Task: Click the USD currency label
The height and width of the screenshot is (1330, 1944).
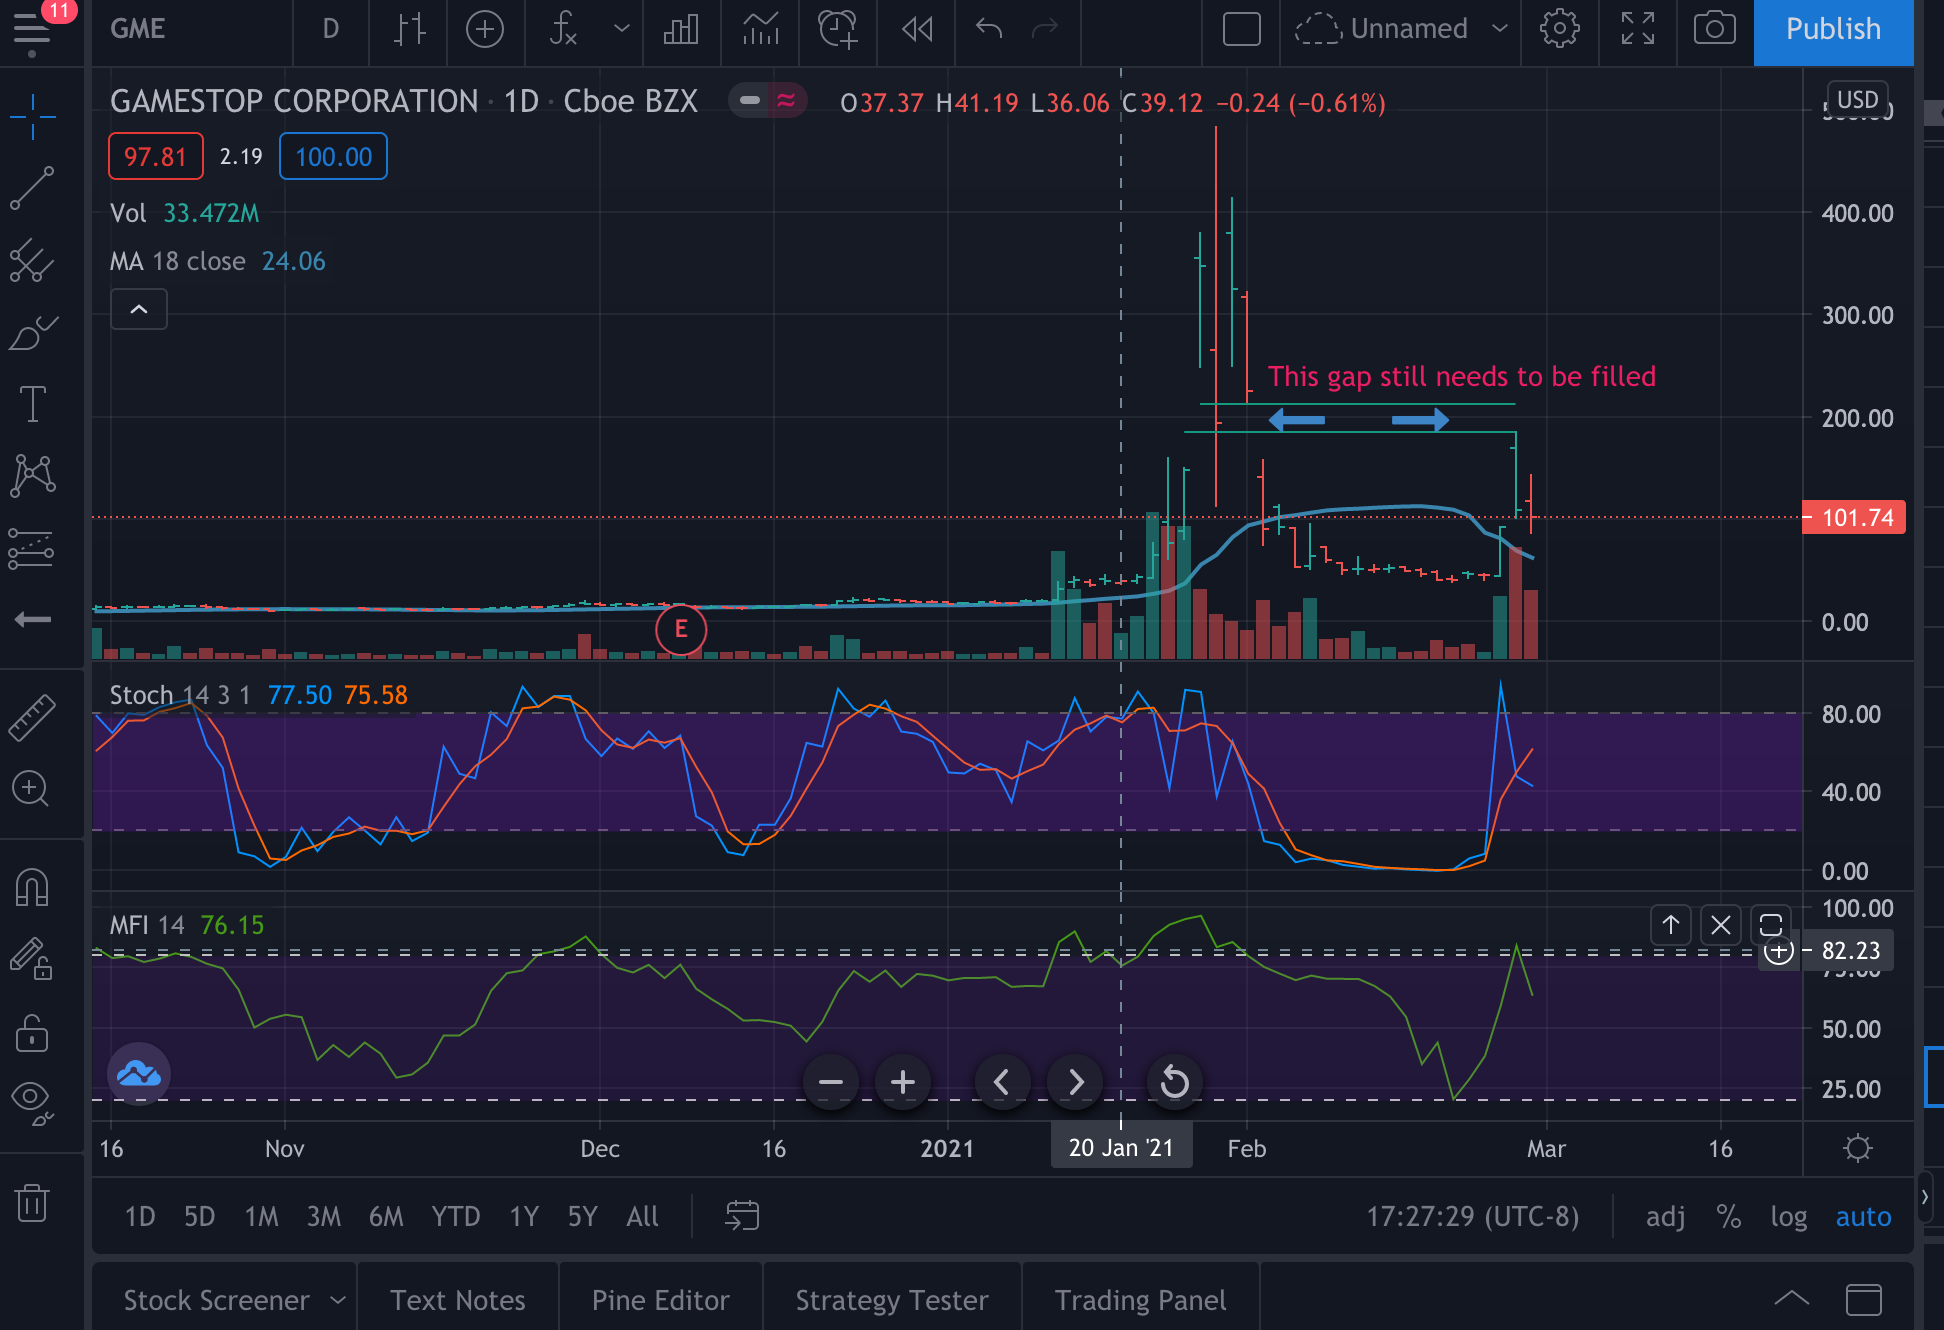Action: [x=1857, y=100]
